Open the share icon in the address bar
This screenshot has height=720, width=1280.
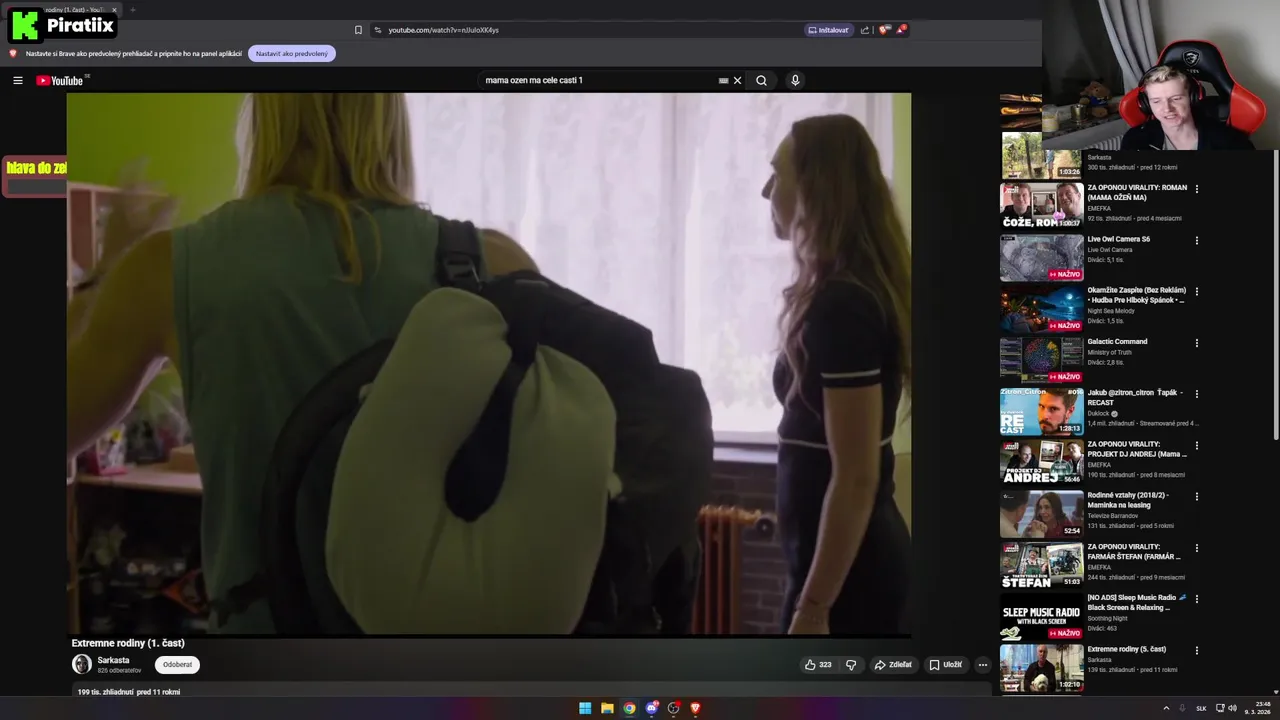pos(865,30)
